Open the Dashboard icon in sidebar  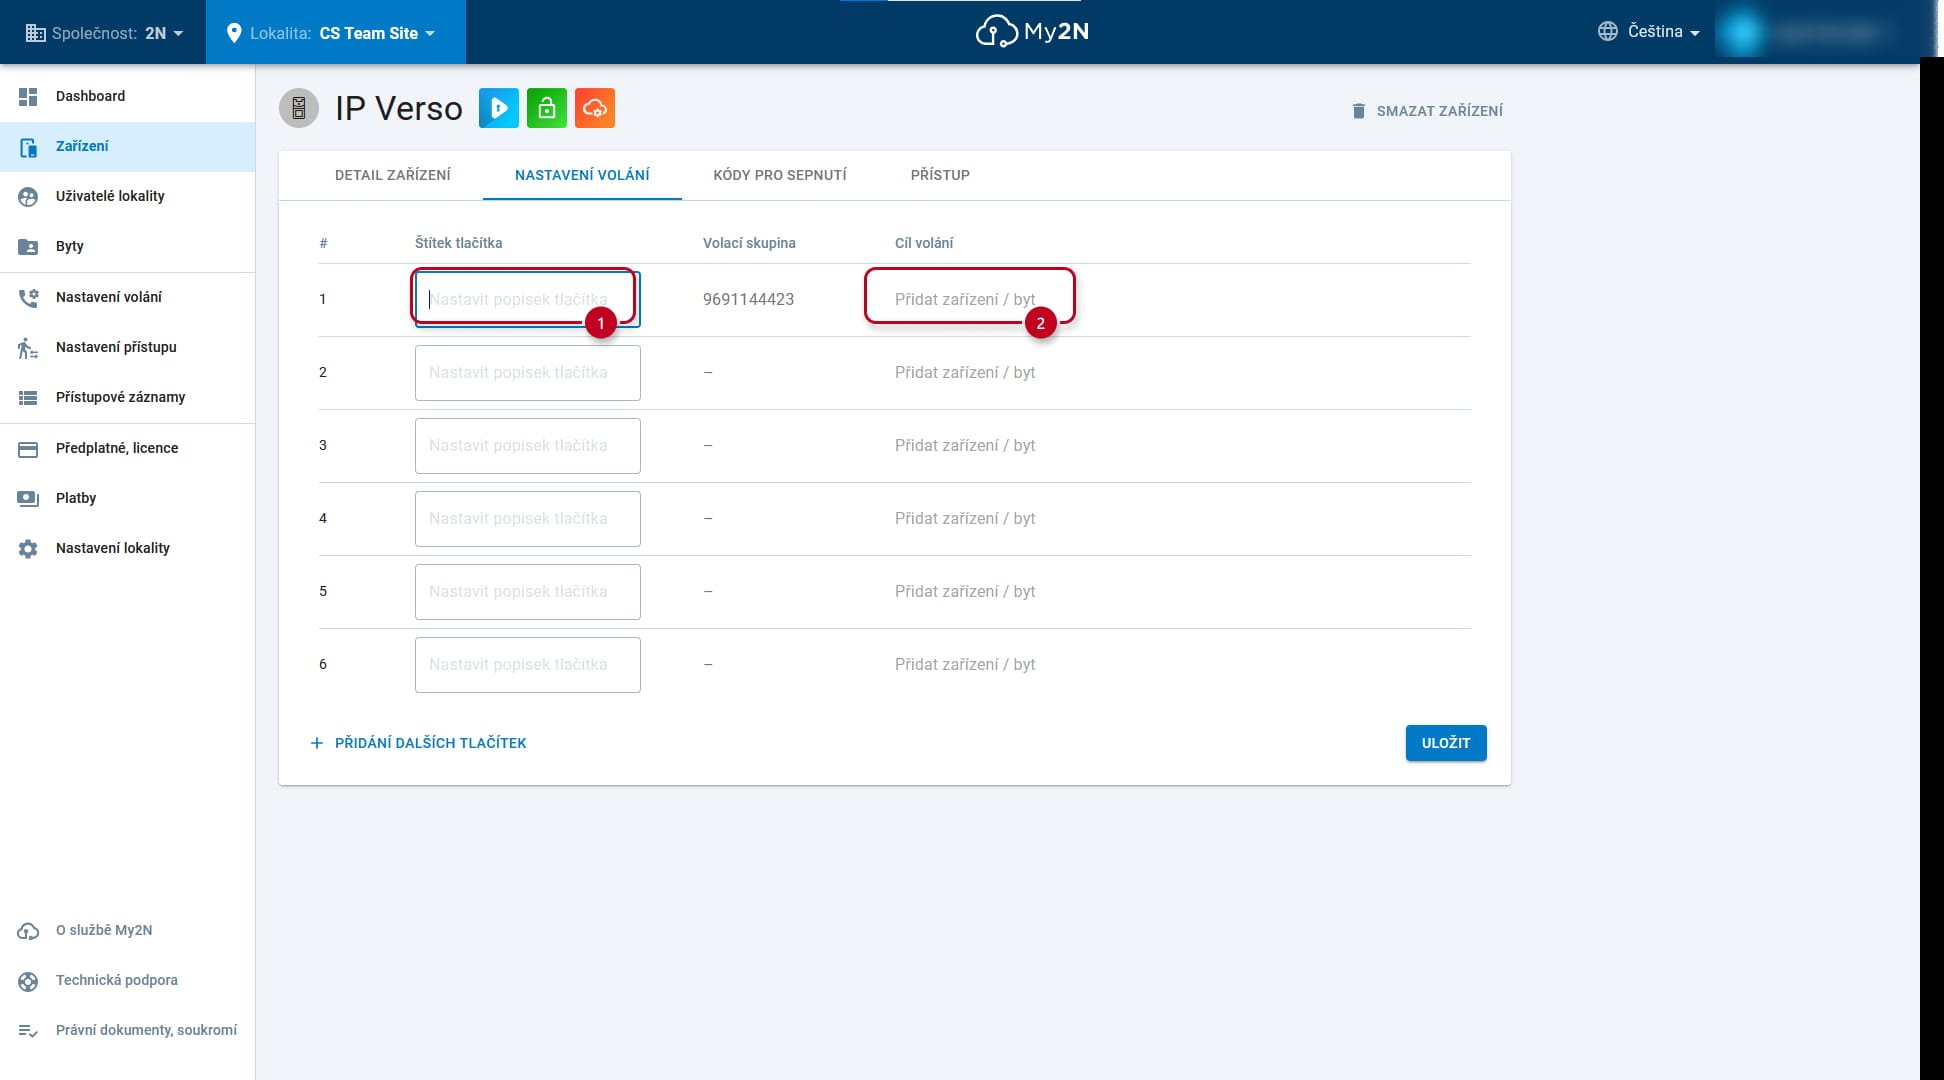tap(28, 96)
